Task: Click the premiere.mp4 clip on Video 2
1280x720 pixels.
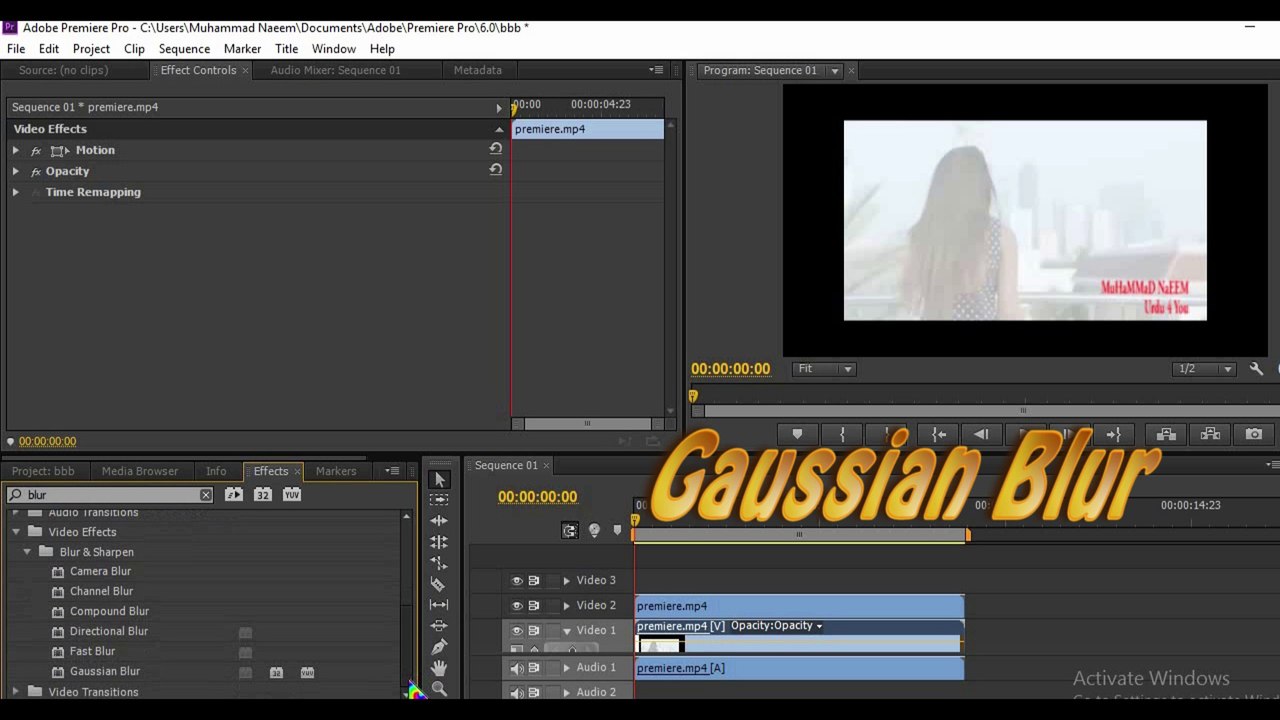Action: coord(798,606)
